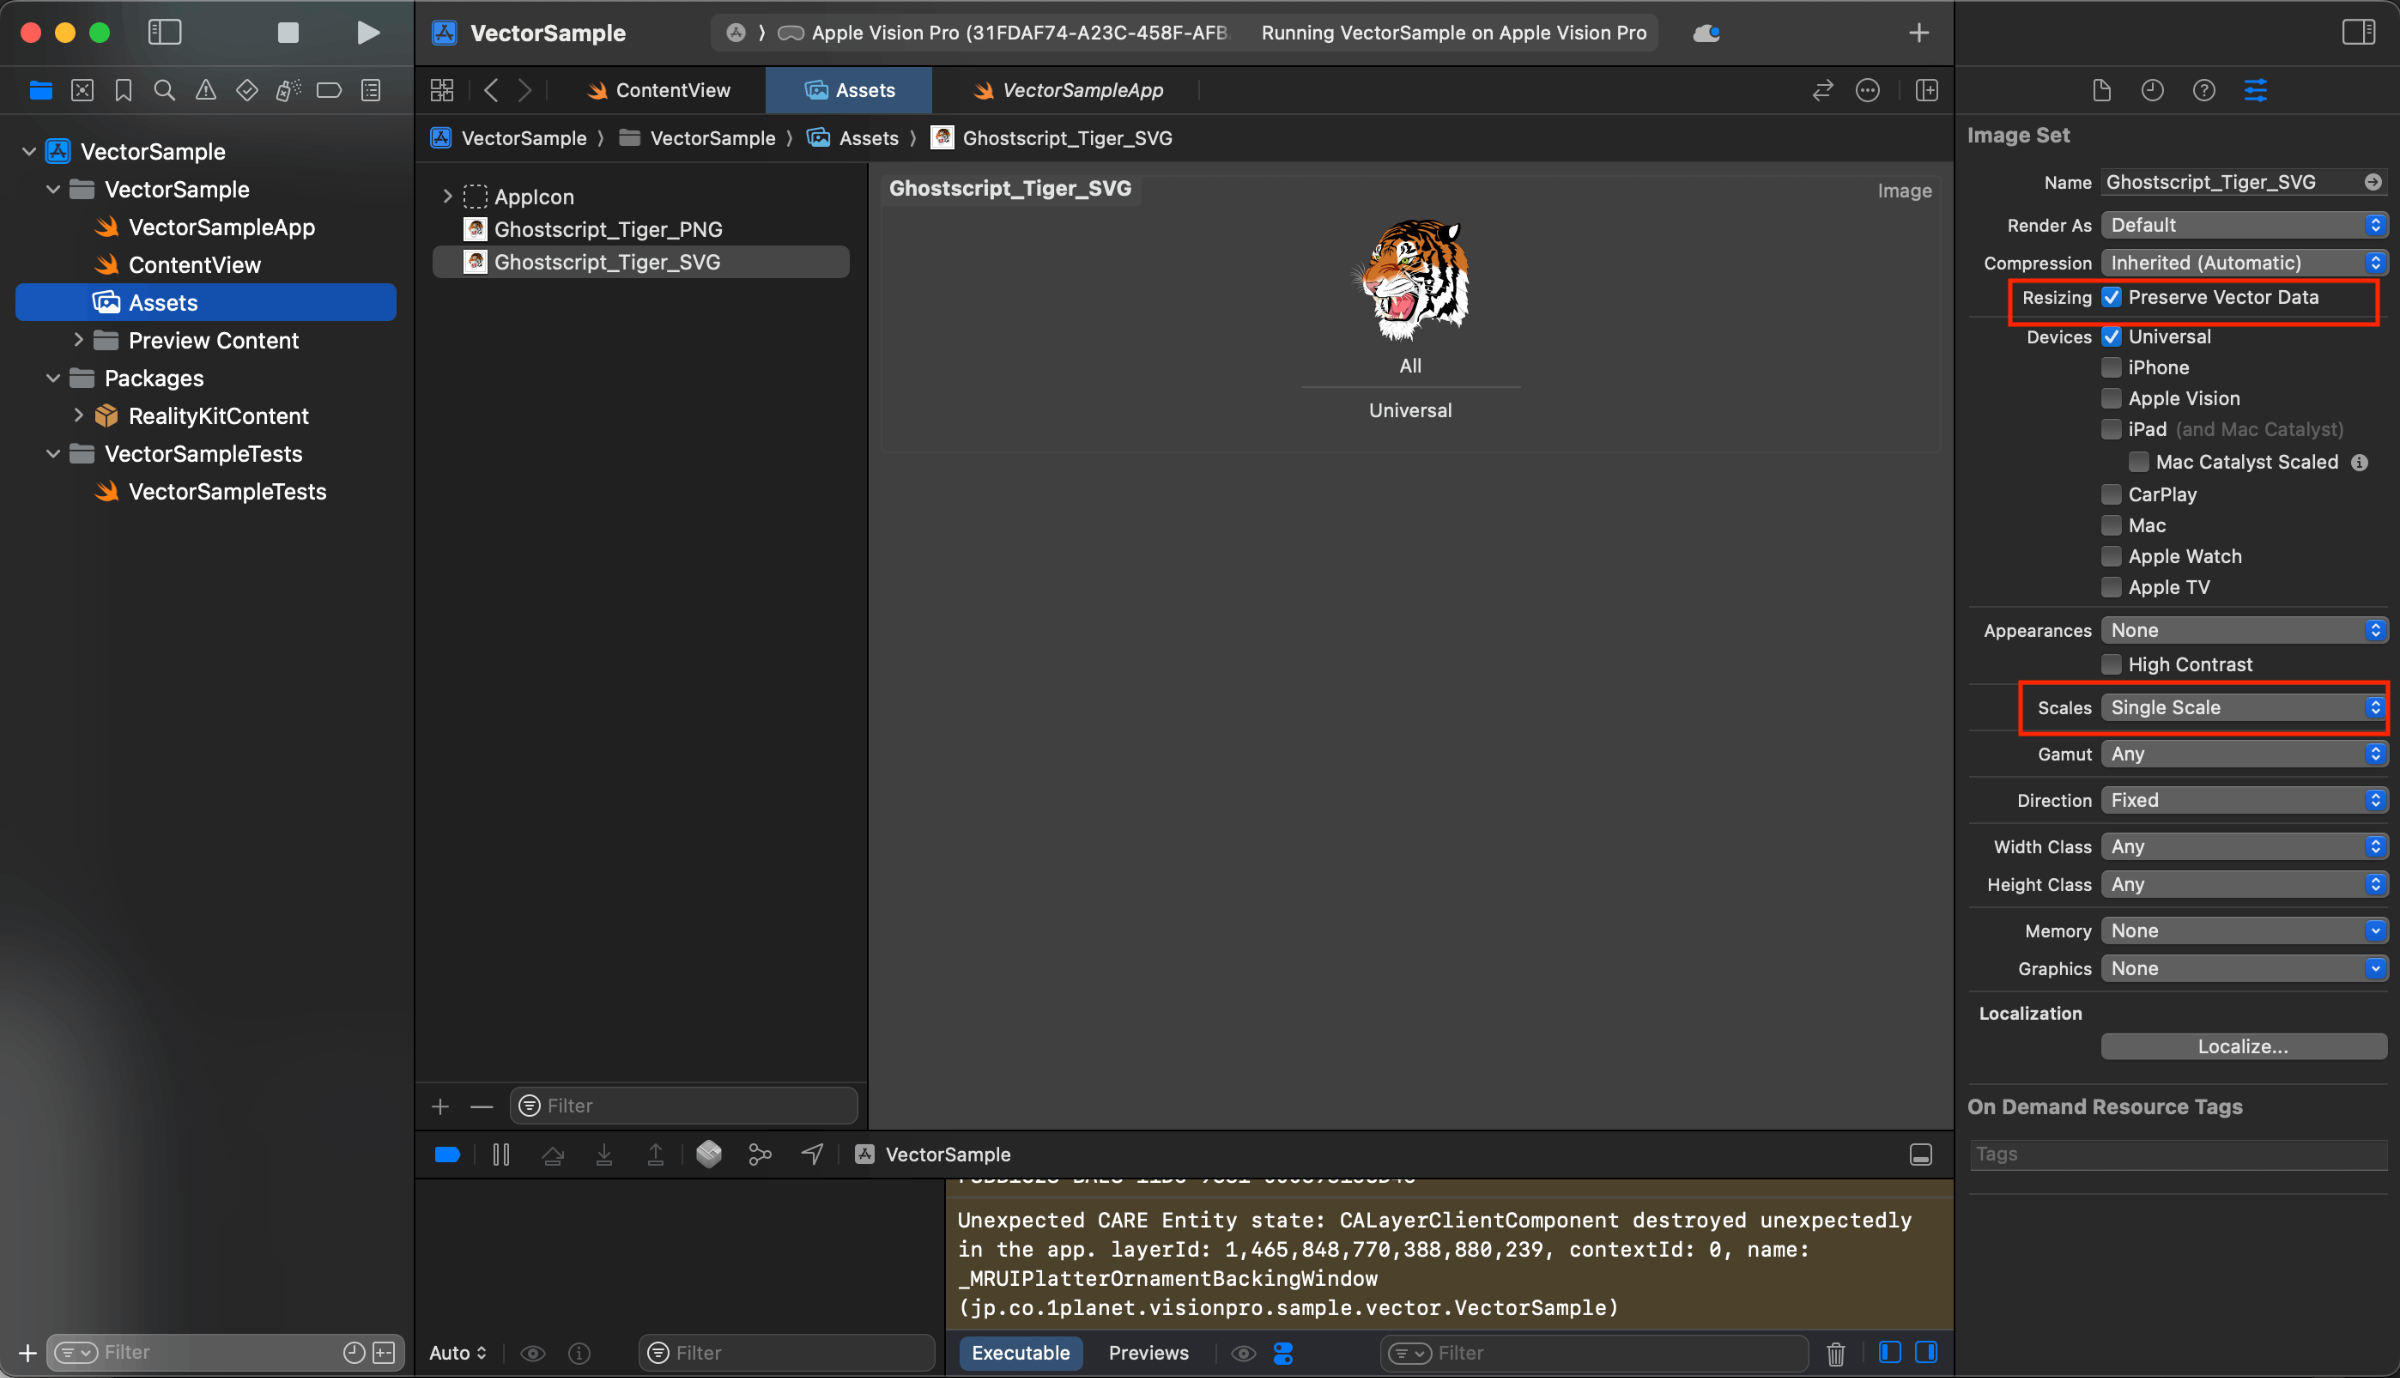Viewport: 2400px width, 1378px height.
Task: Switch to the VectorSampleApp tab
Action: (x=1069, y=90)
